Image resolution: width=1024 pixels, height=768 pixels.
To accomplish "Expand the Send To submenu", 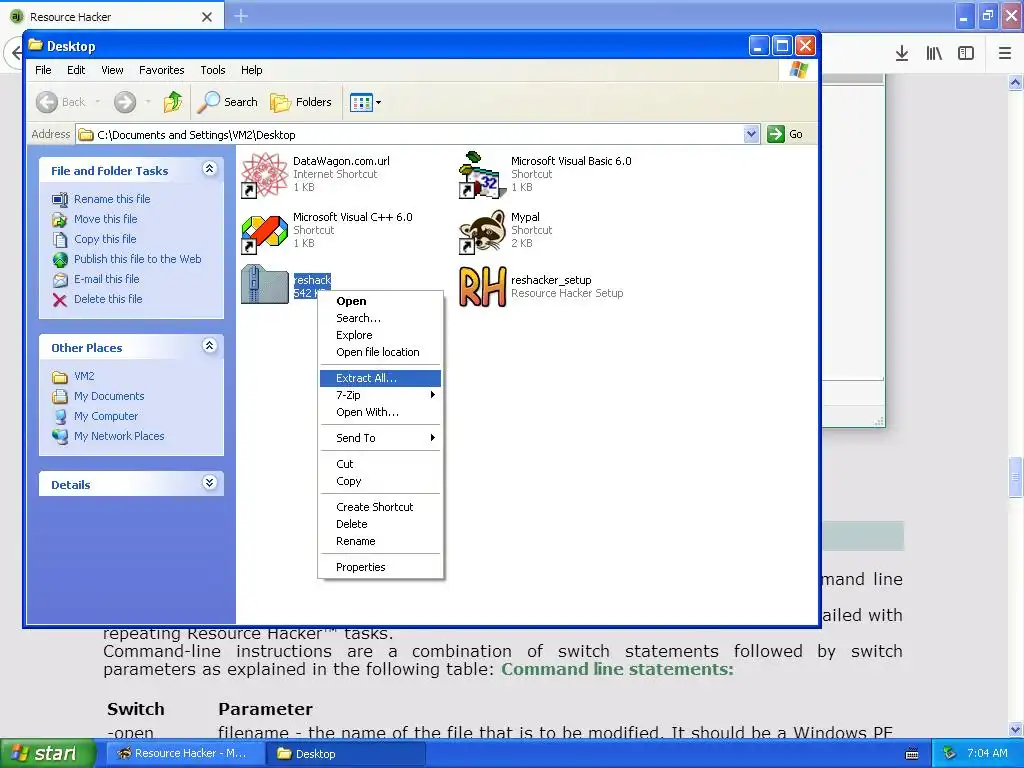I will [380, 438].
